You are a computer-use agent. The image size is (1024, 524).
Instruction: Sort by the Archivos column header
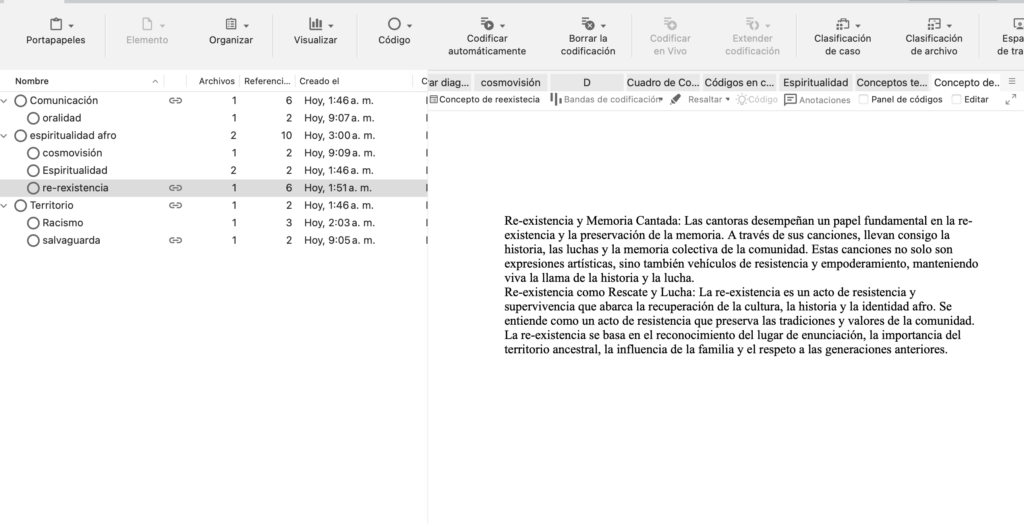pos(216,82)
